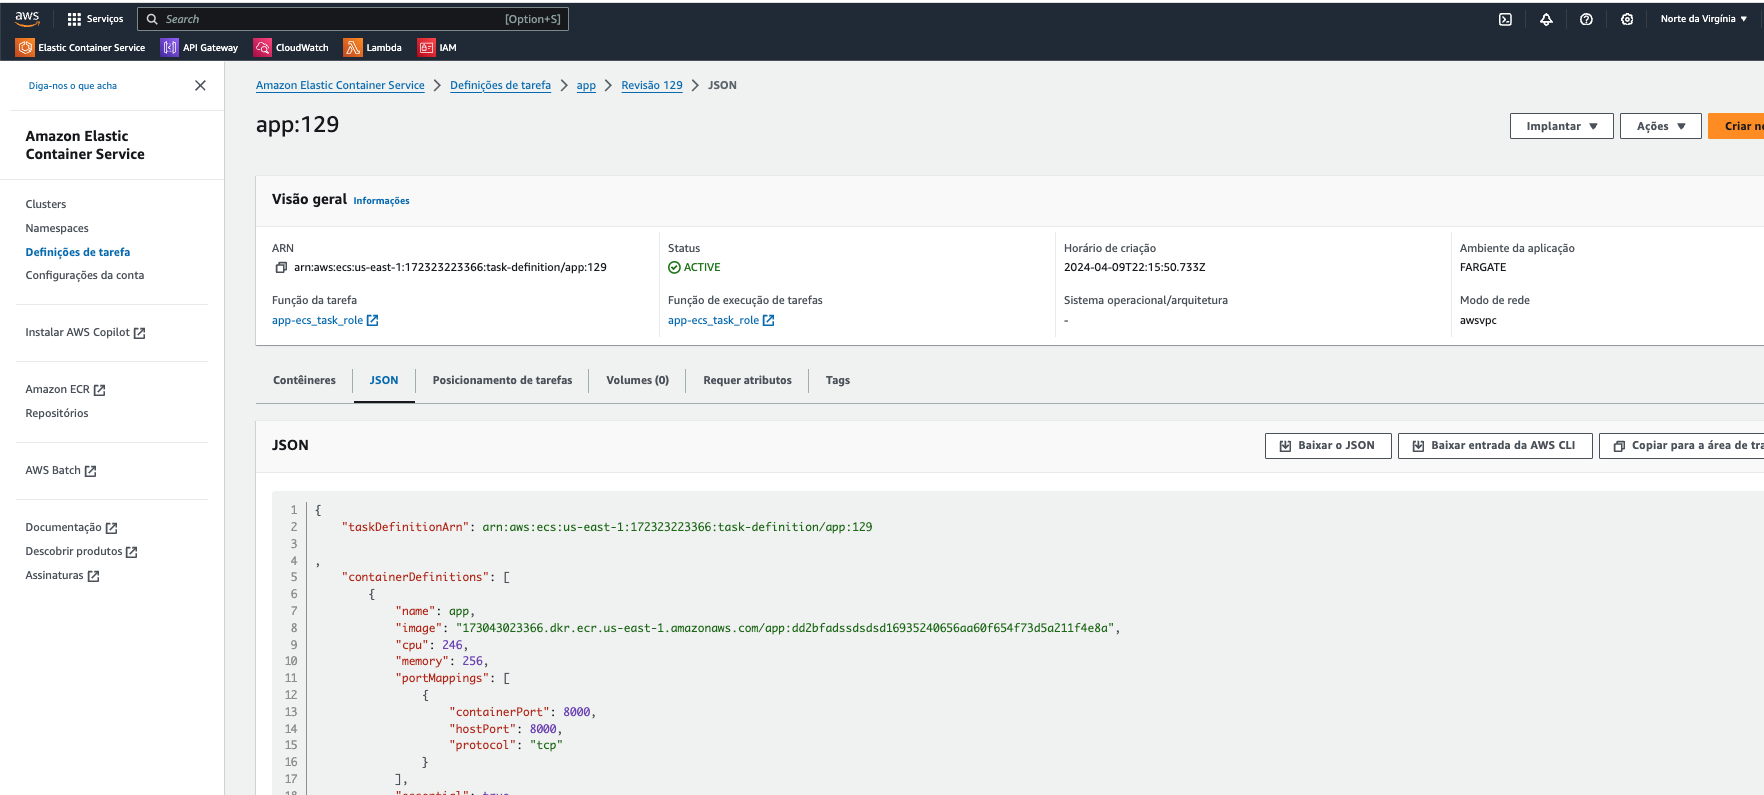The width and height of the screenshot is (1764, 795).
Task: Go to the app breadcrumb
Action: 586,85
